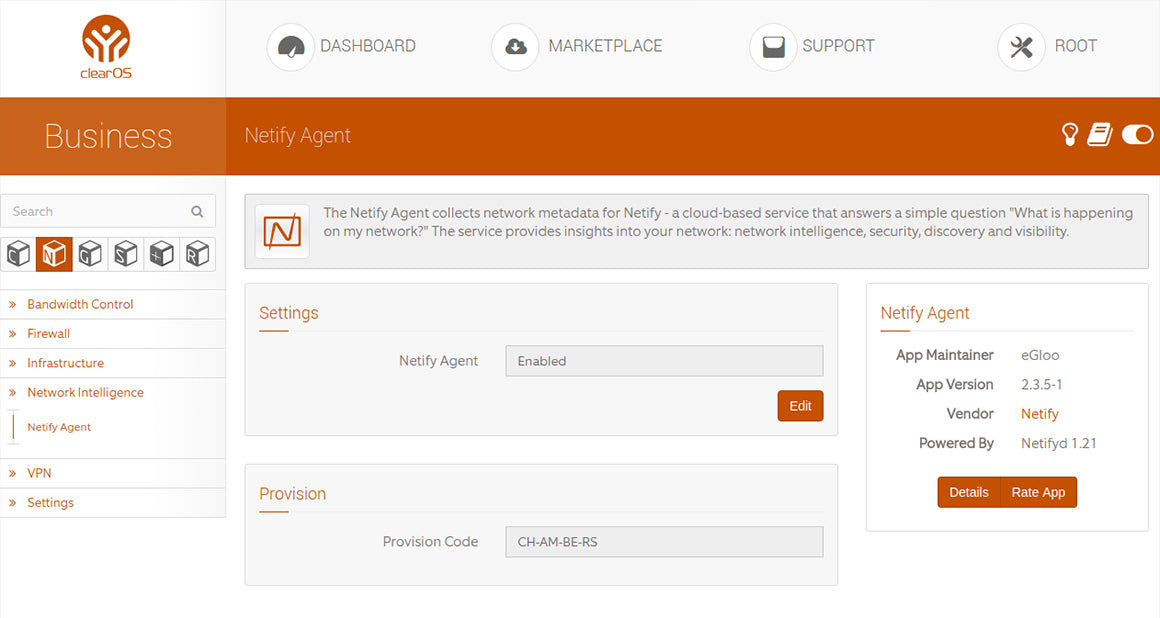Select the "R" cube category icon
The height and width of the screenshot is (618, 1160).
(x=197, y=254)
